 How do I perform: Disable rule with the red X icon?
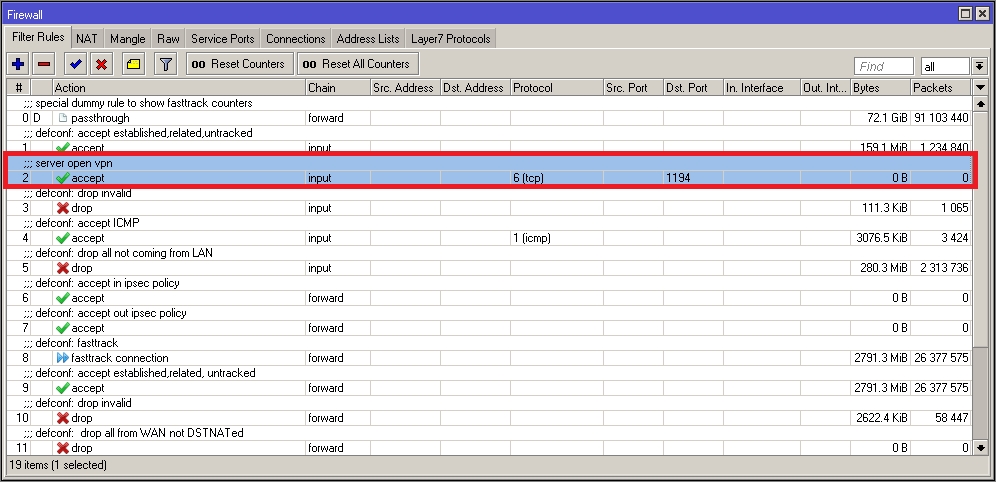point(101,64)
